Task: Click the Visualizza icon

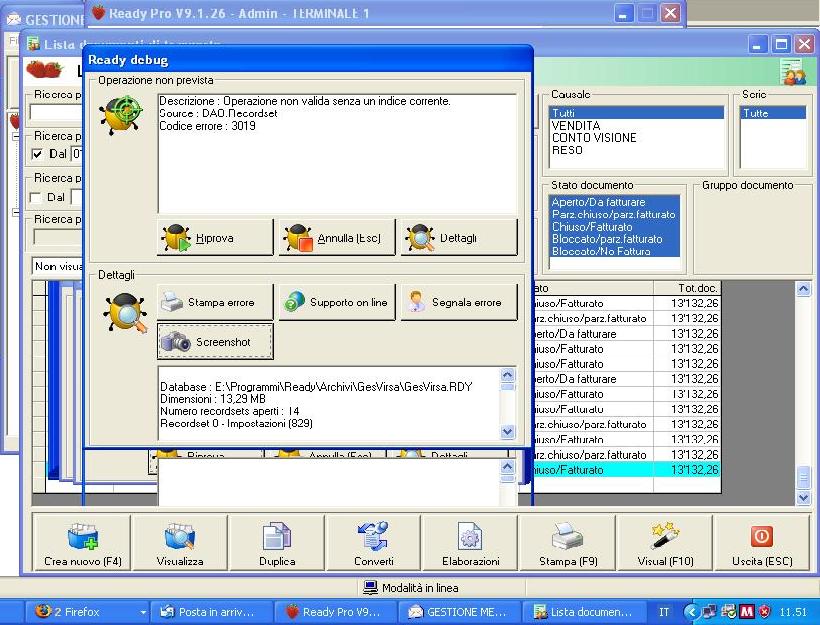Action: click(x=180, y=536)
